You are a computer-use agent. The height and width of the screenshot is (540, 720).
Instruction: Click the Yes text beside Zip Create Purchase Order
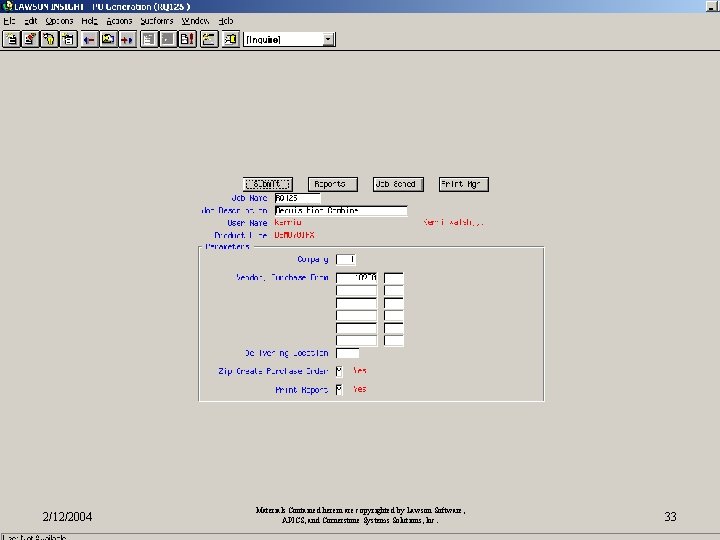(x=360, y=371)
